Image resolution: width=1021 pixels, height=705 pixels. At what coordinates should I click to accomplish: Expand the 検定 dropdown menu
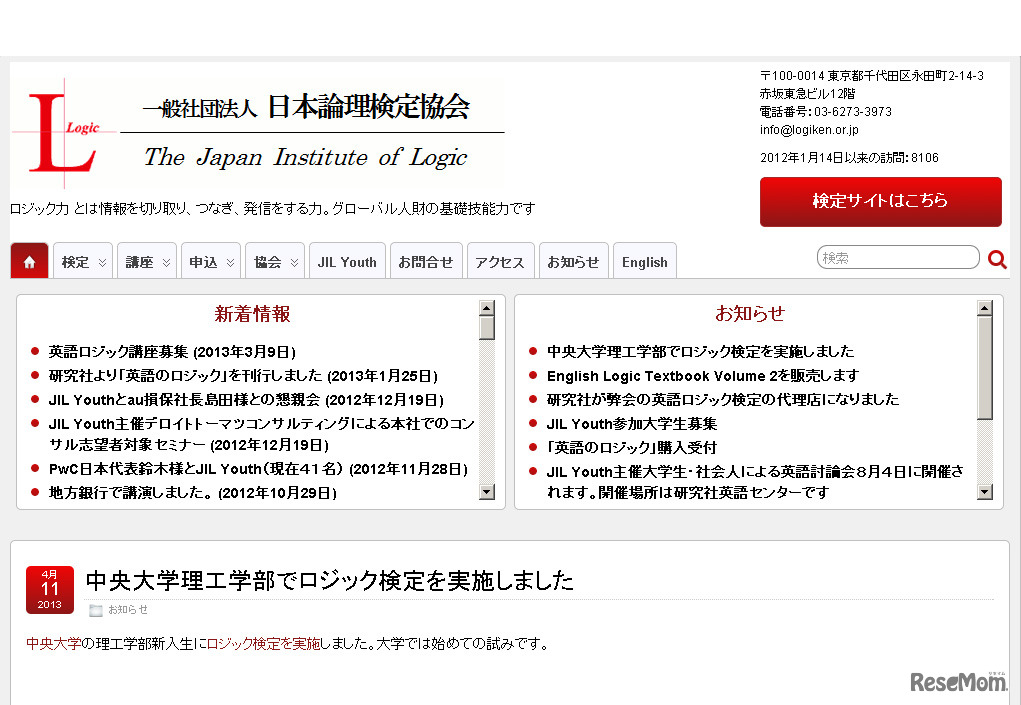tap(82, 261)
